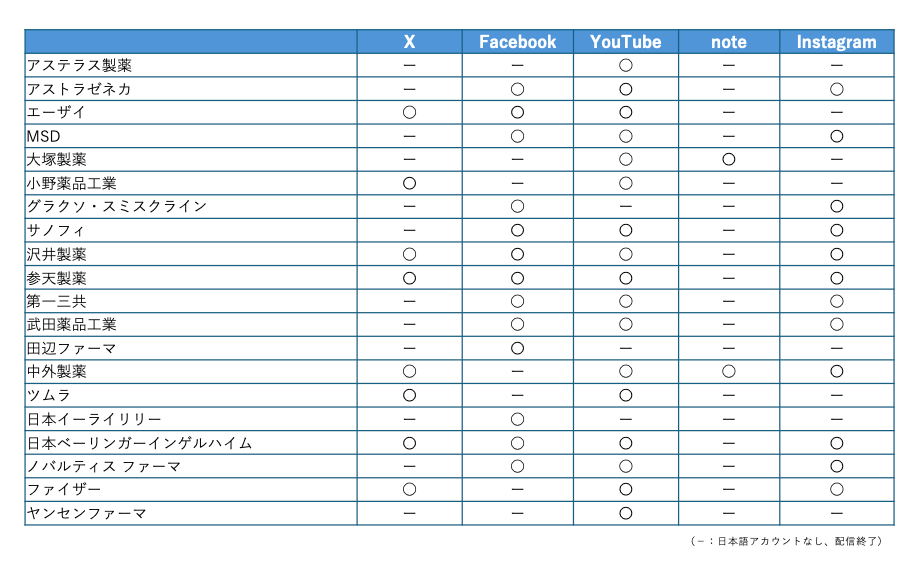Select the circle in ファイザー Instagram cell
The image size is (918, 572).
(836, 490)
